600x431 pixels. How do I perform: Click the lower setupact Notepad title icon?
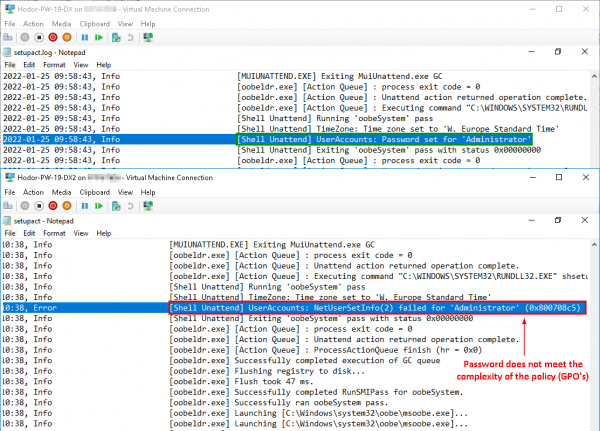[7, 221]
